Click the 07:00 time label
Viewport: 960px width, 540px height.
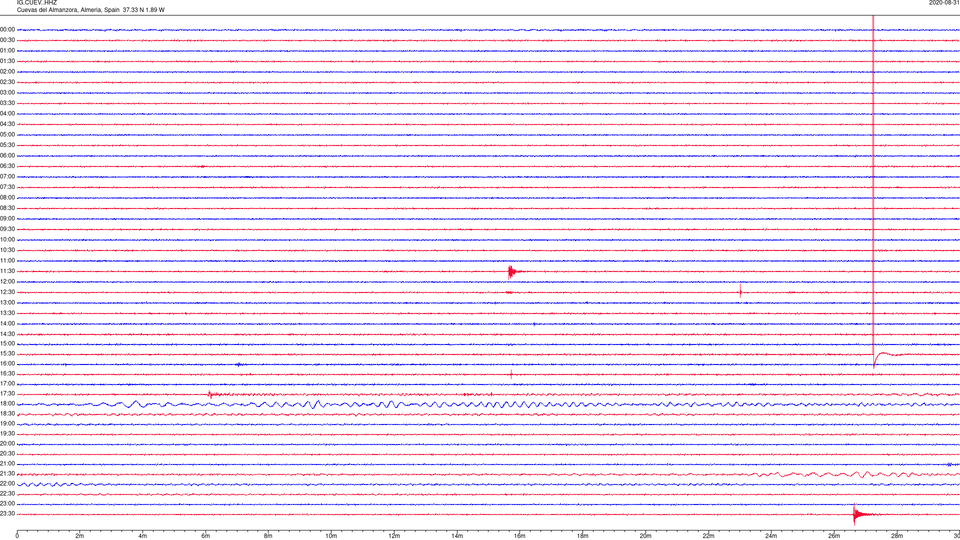[7, 176]
